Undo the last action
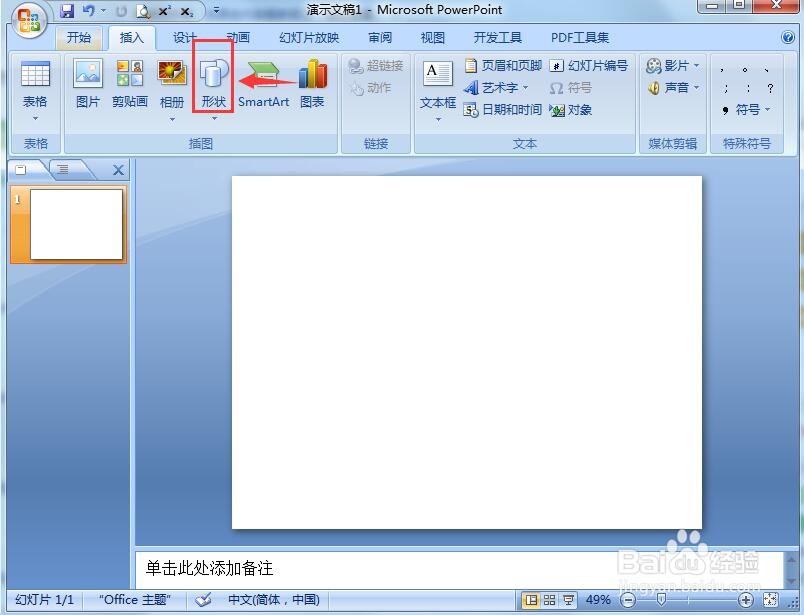Screen dimensions: 804x615 (x=89, y=11)
